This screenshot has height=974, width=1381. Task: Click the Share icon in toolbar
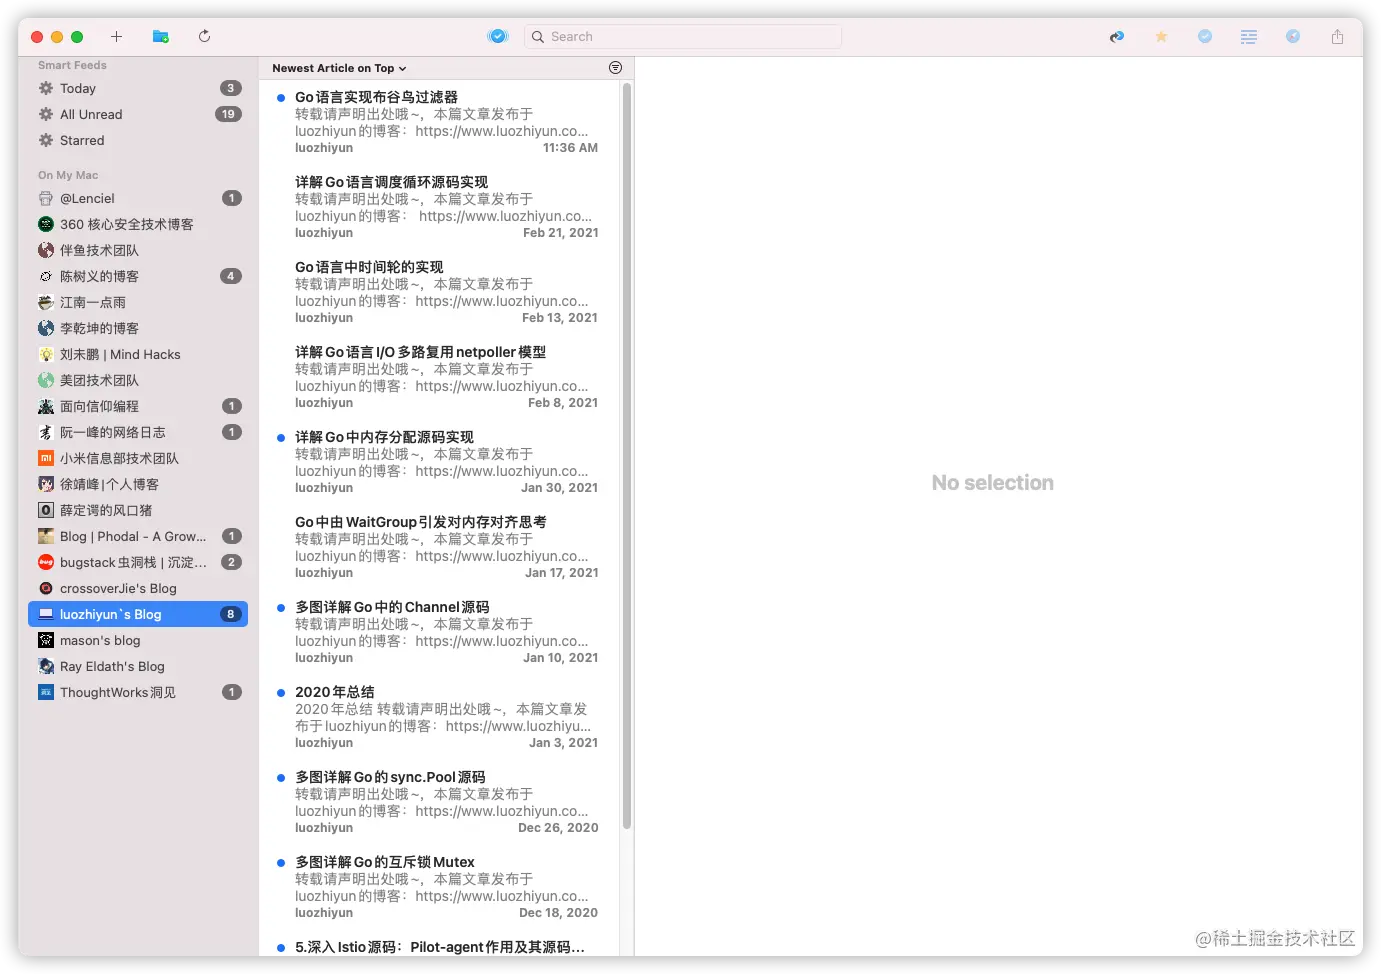tap(1337, 36)
